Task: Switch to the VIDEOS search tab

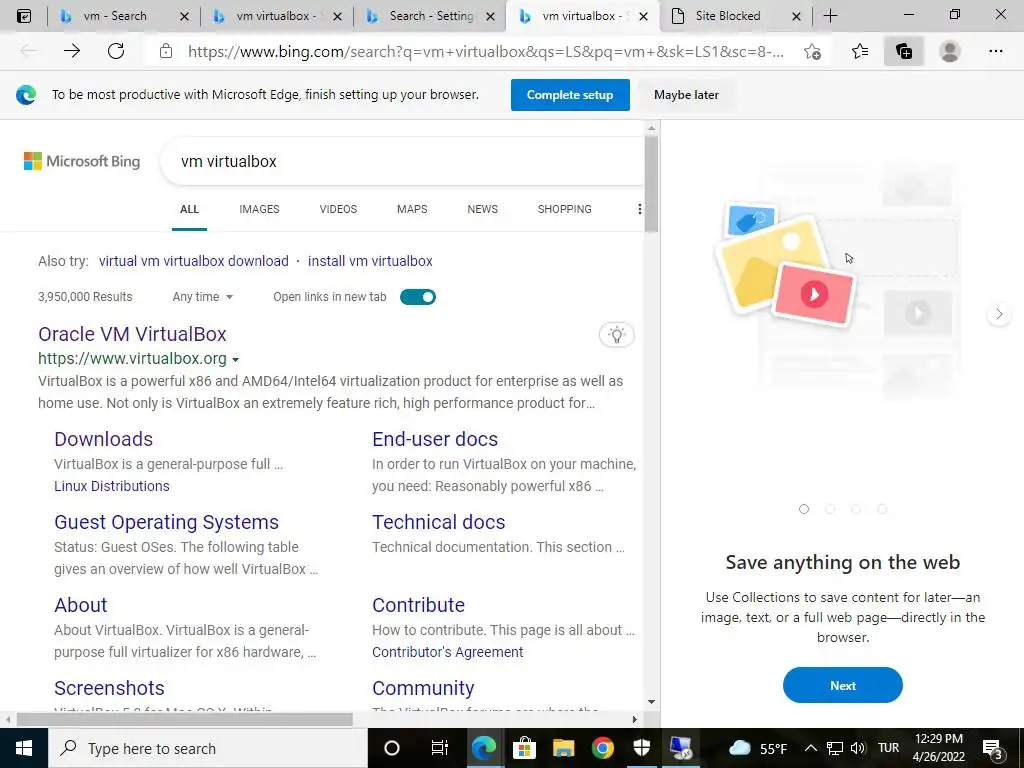Action: click(338, 209)
